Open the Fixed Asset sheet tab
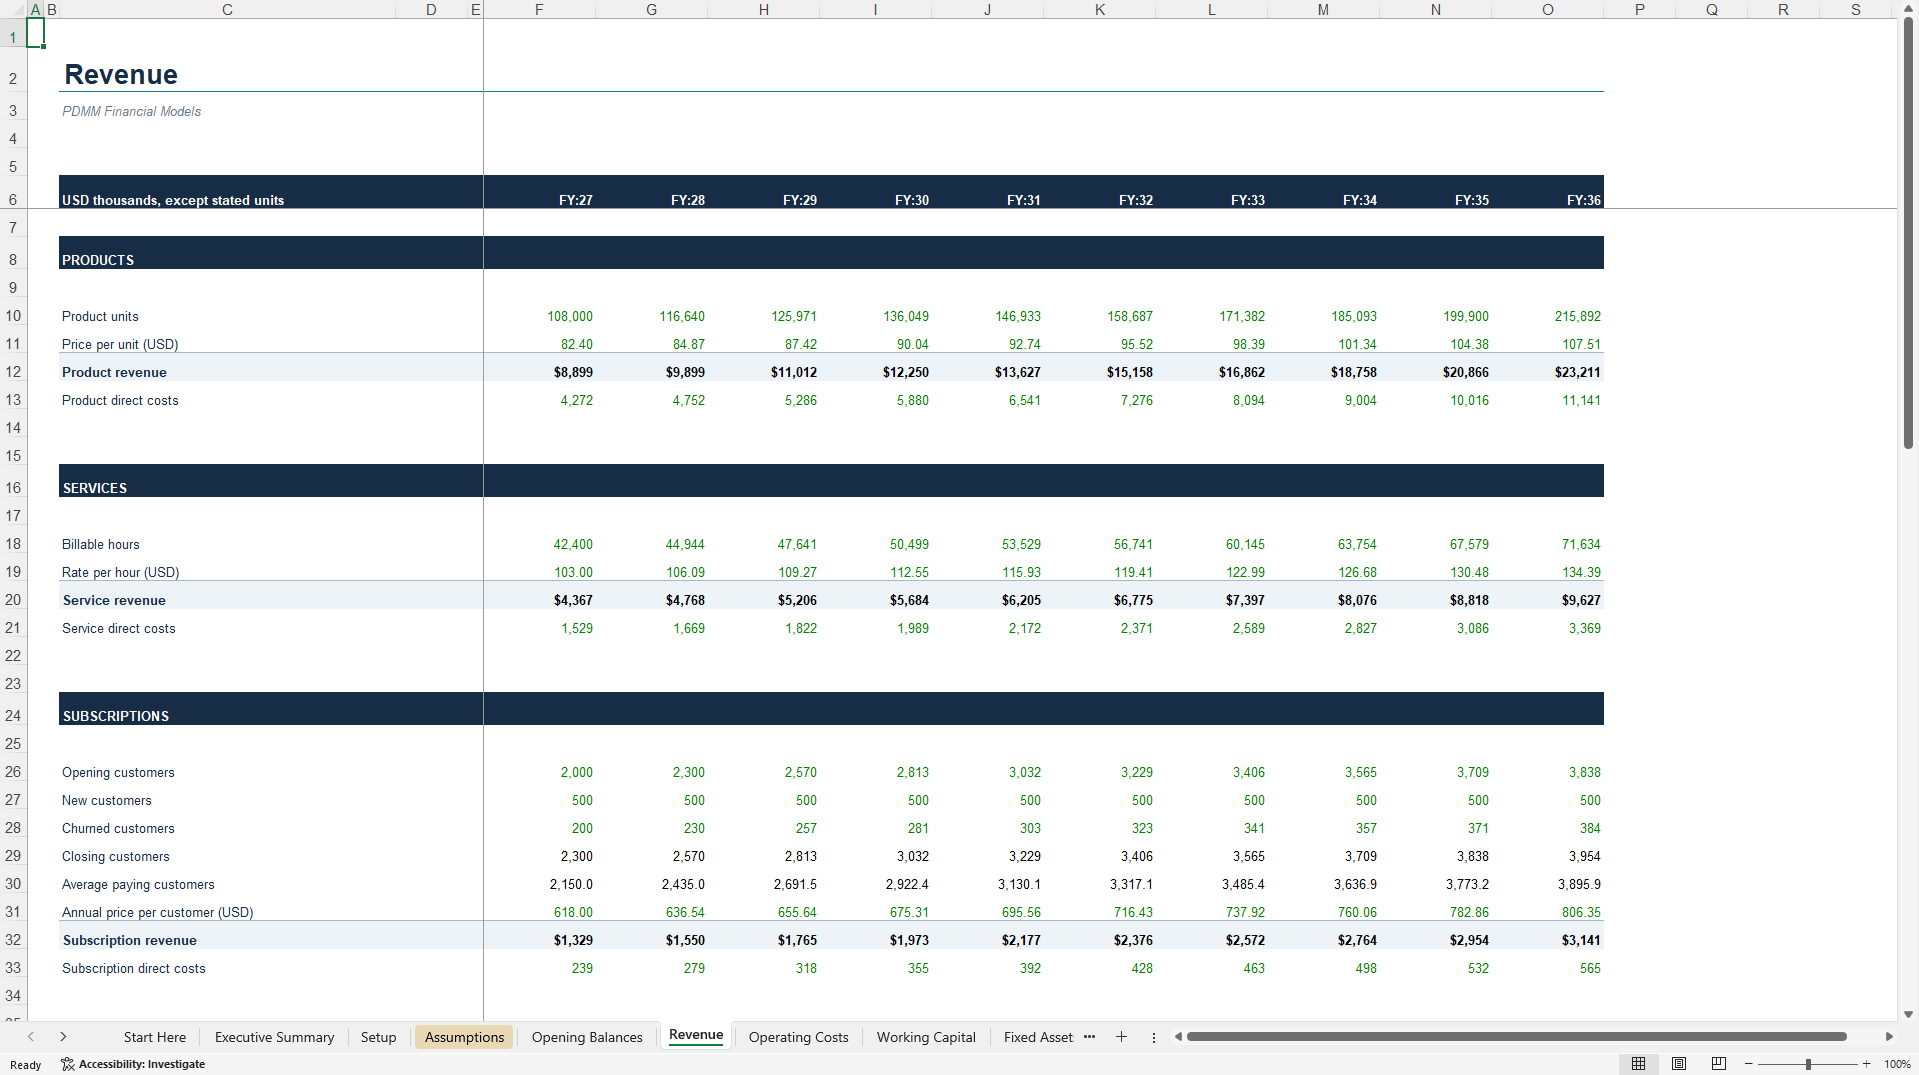This screenshot has width=1919, height=1075. 1038,1037
